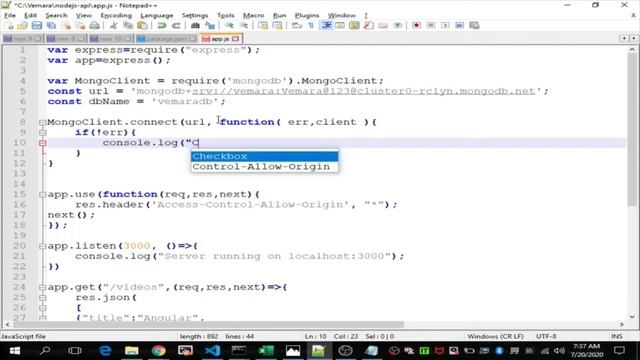The height and width of the screenshot is (360, 640).
Task: Click the vertical scrollbar thumb
Action: [632, 129]
